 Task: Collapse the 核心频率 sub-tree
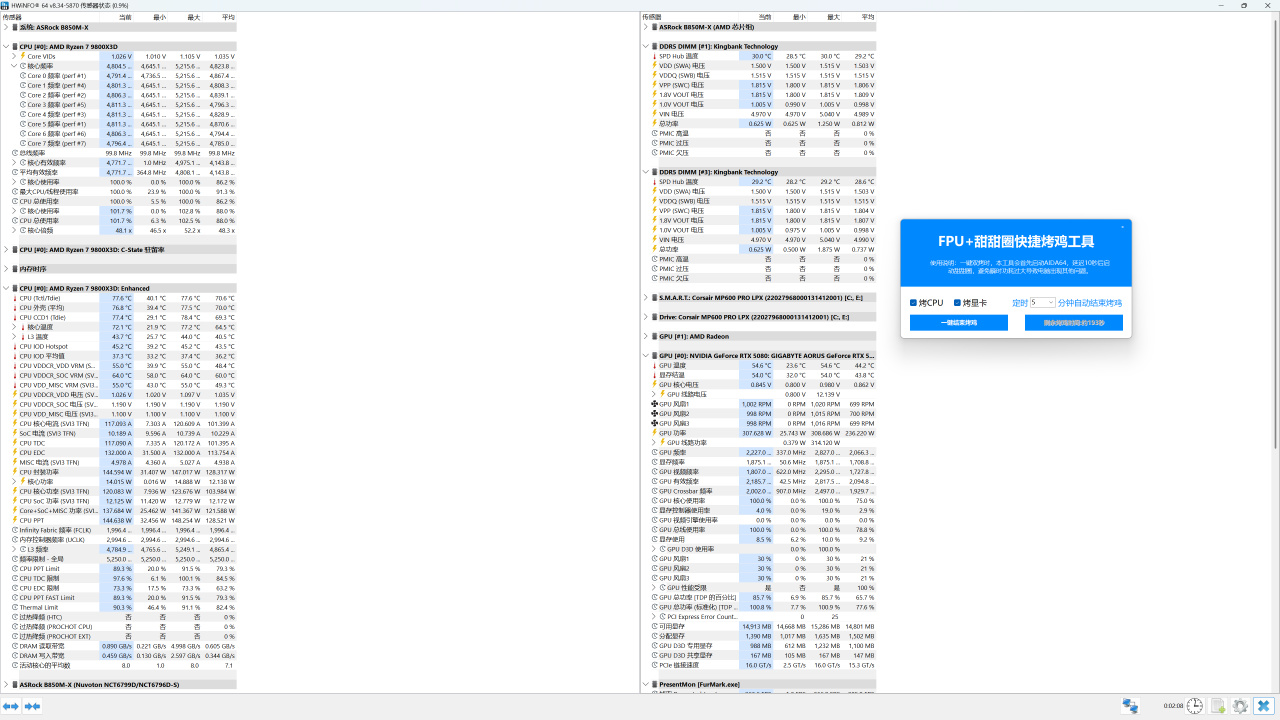(14, 66)
